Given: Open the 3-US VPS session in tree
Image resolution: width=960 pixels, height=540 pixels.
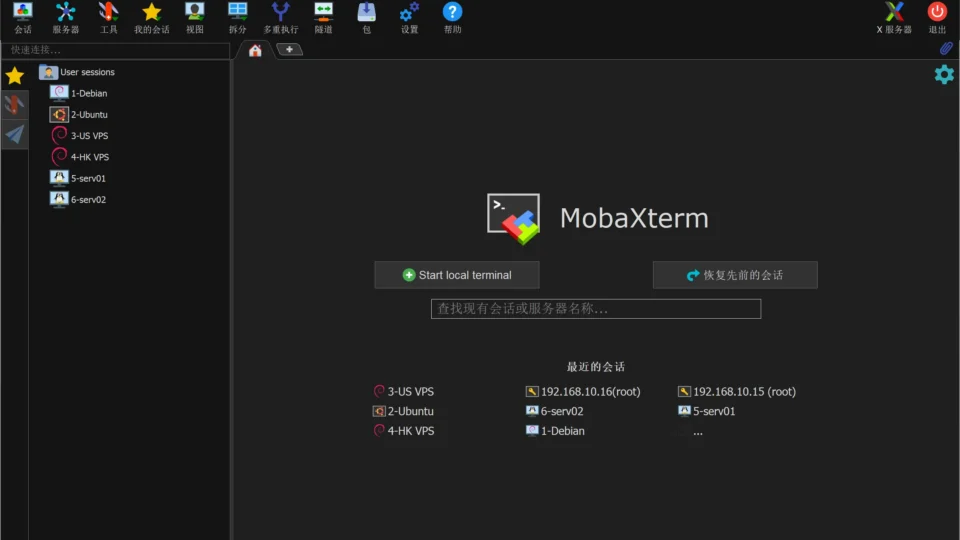Looking at the screenshot, I should click(x=79, y=136).
